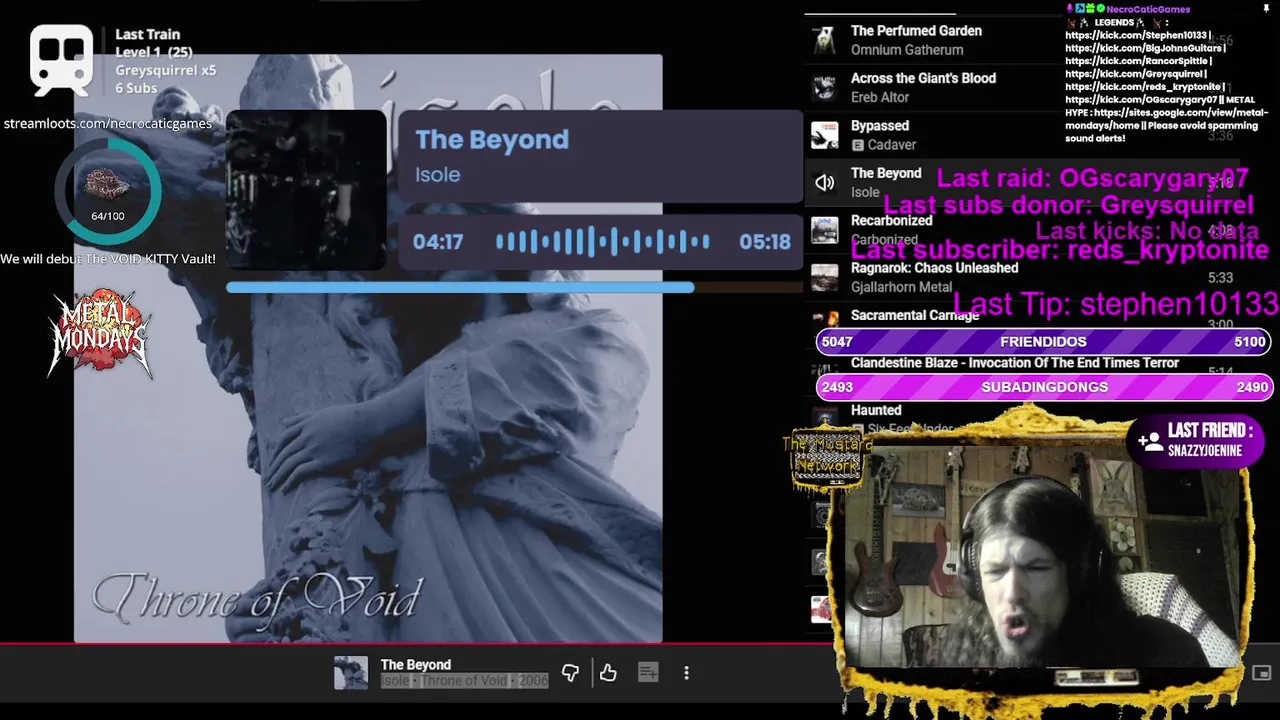Select the Sacramental Carnage thumbnail
1280x720 pixels.
click(x=824, y=318)
